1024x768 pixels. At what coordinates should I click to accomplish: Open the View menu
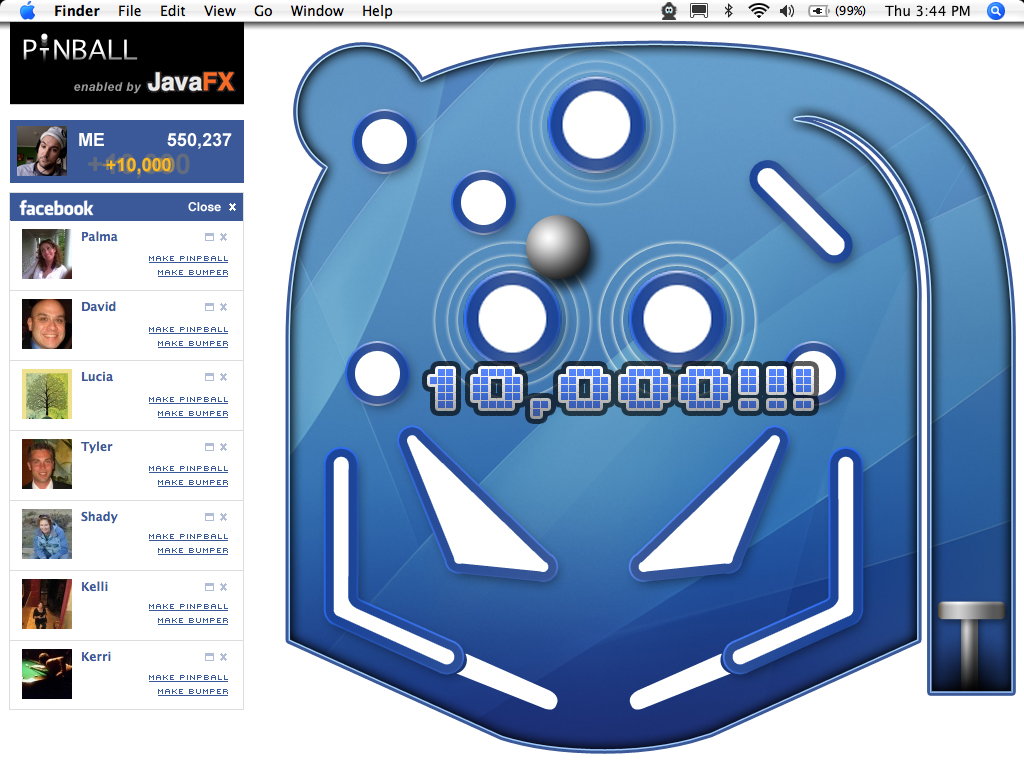click(x=219, y=11)
